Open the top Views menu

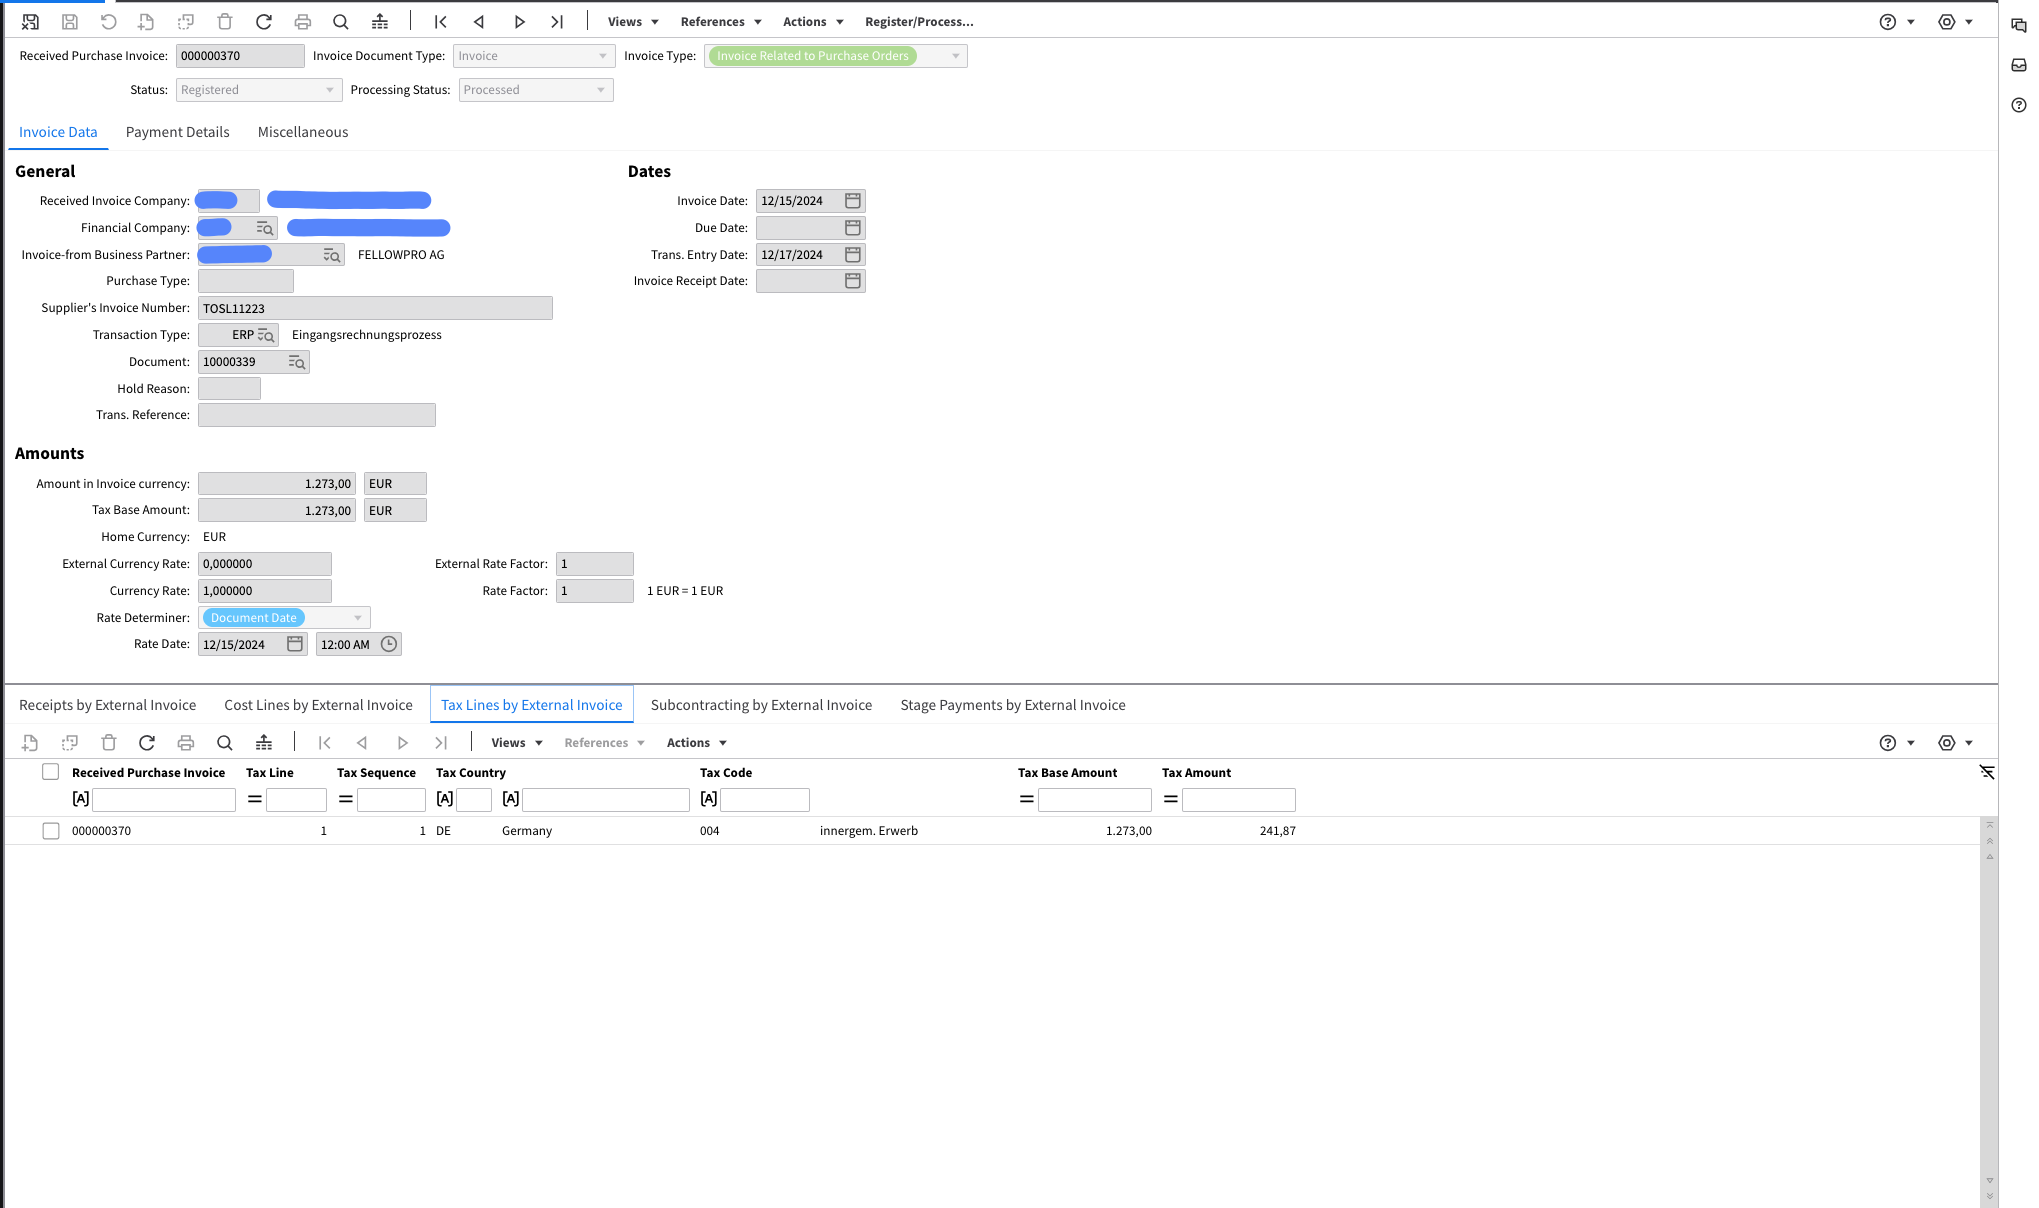(x=633, y=22)
